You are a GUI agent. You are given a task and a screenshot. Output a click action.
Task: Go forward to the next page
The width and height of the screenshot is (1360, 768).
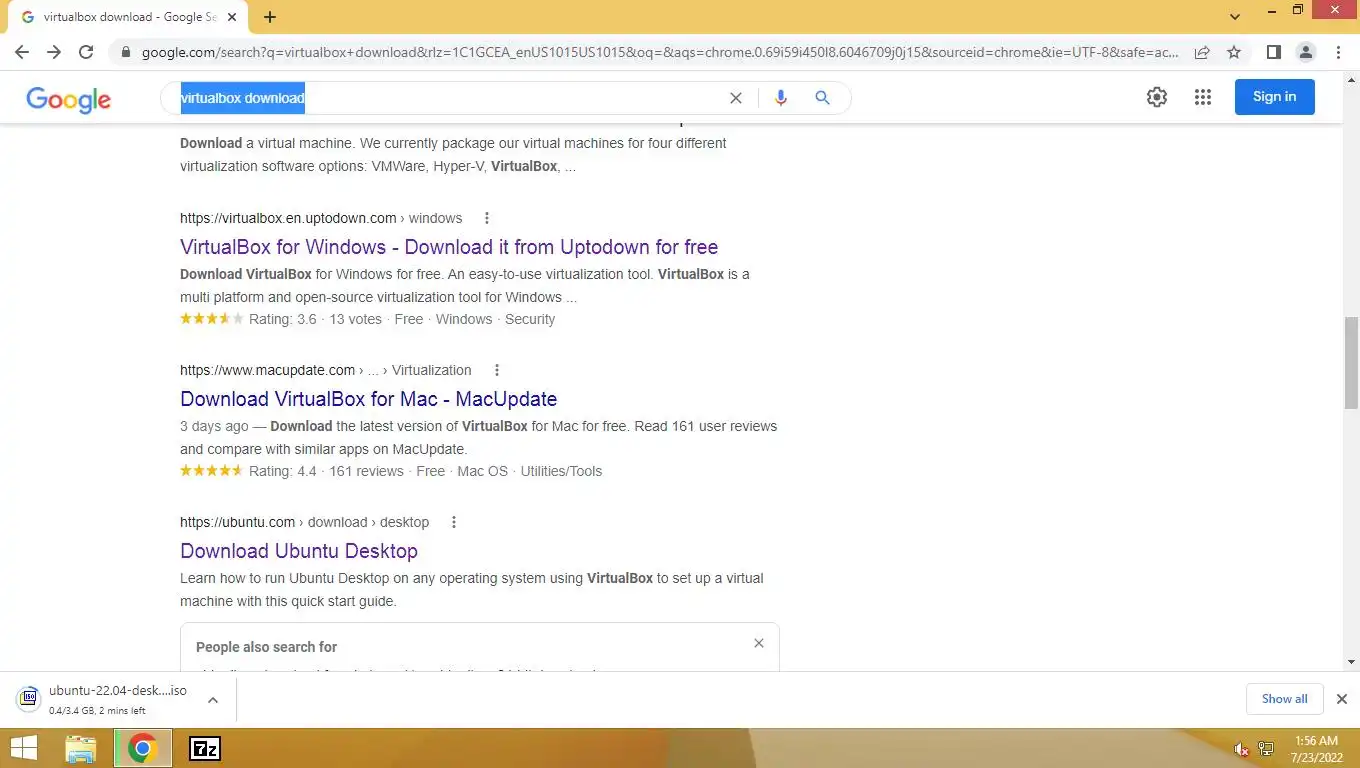(54, 52)
